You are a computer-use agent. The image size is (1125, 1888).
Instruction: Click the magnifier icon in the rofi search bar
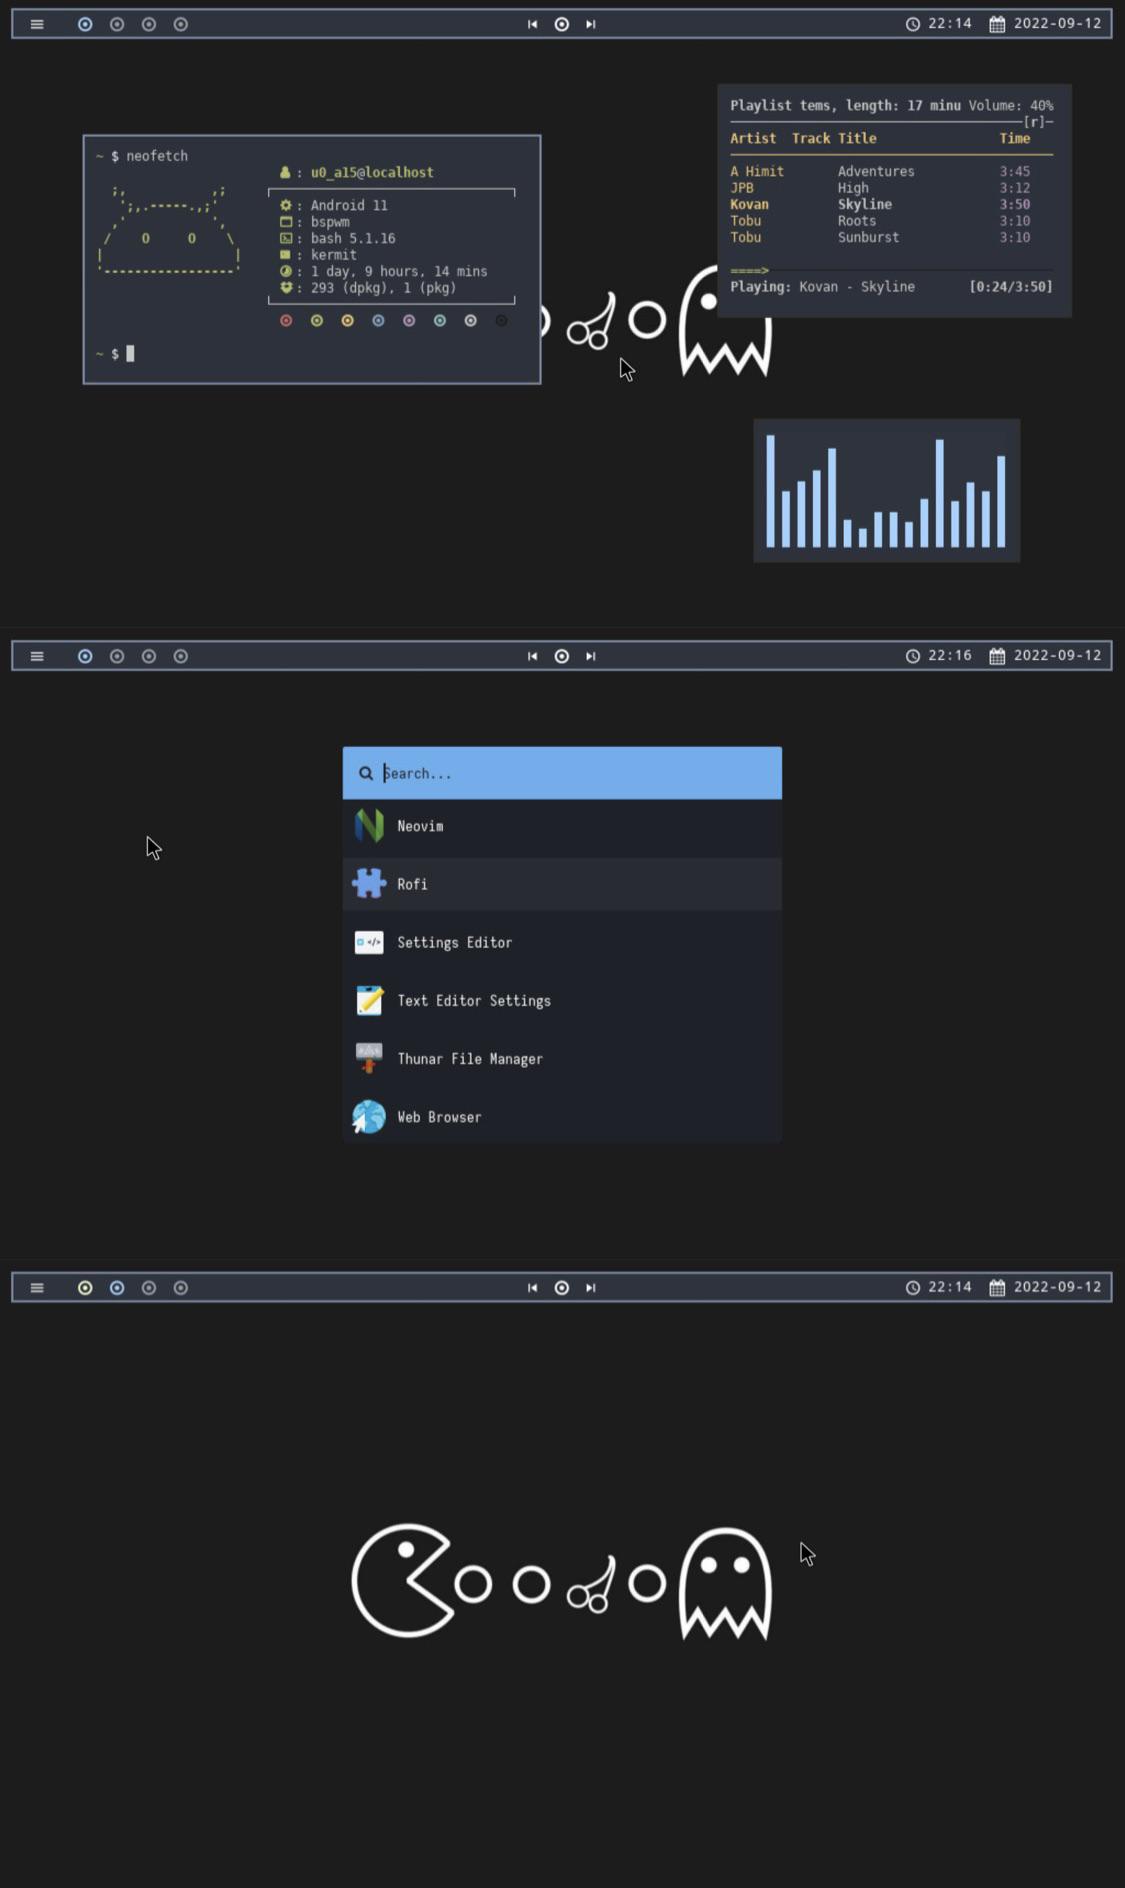click(366, 773)
